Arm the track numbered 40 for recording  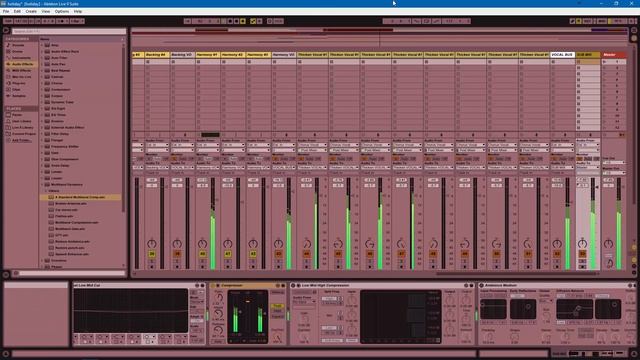tap(202, 267)
